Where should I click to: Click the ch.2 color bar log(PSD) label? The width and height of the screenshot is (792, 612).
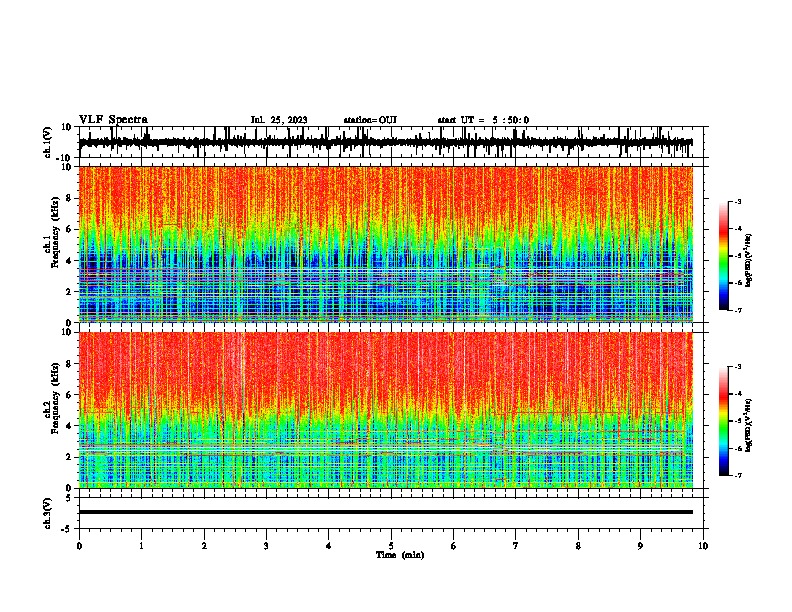tap(749, 425)
